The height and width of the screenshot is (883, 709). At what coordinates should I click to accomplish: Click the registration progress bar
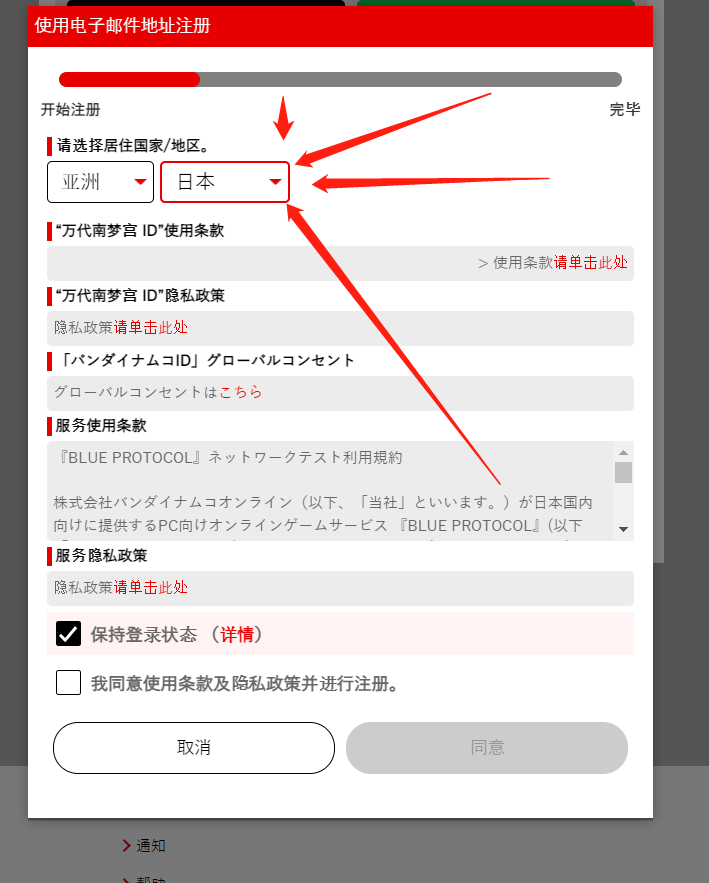pos(340,79)
